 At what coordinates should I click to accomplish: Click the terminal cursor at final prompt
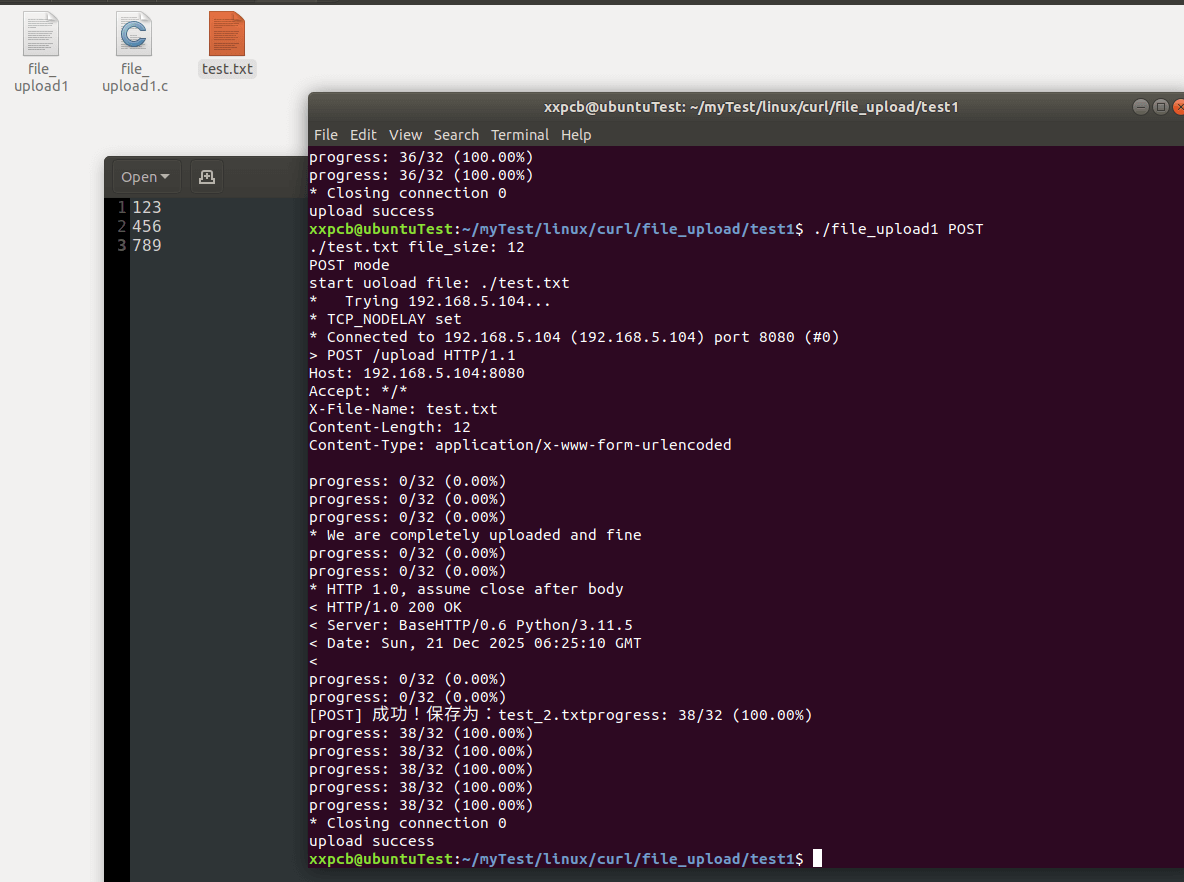click(x=817, y=859)
